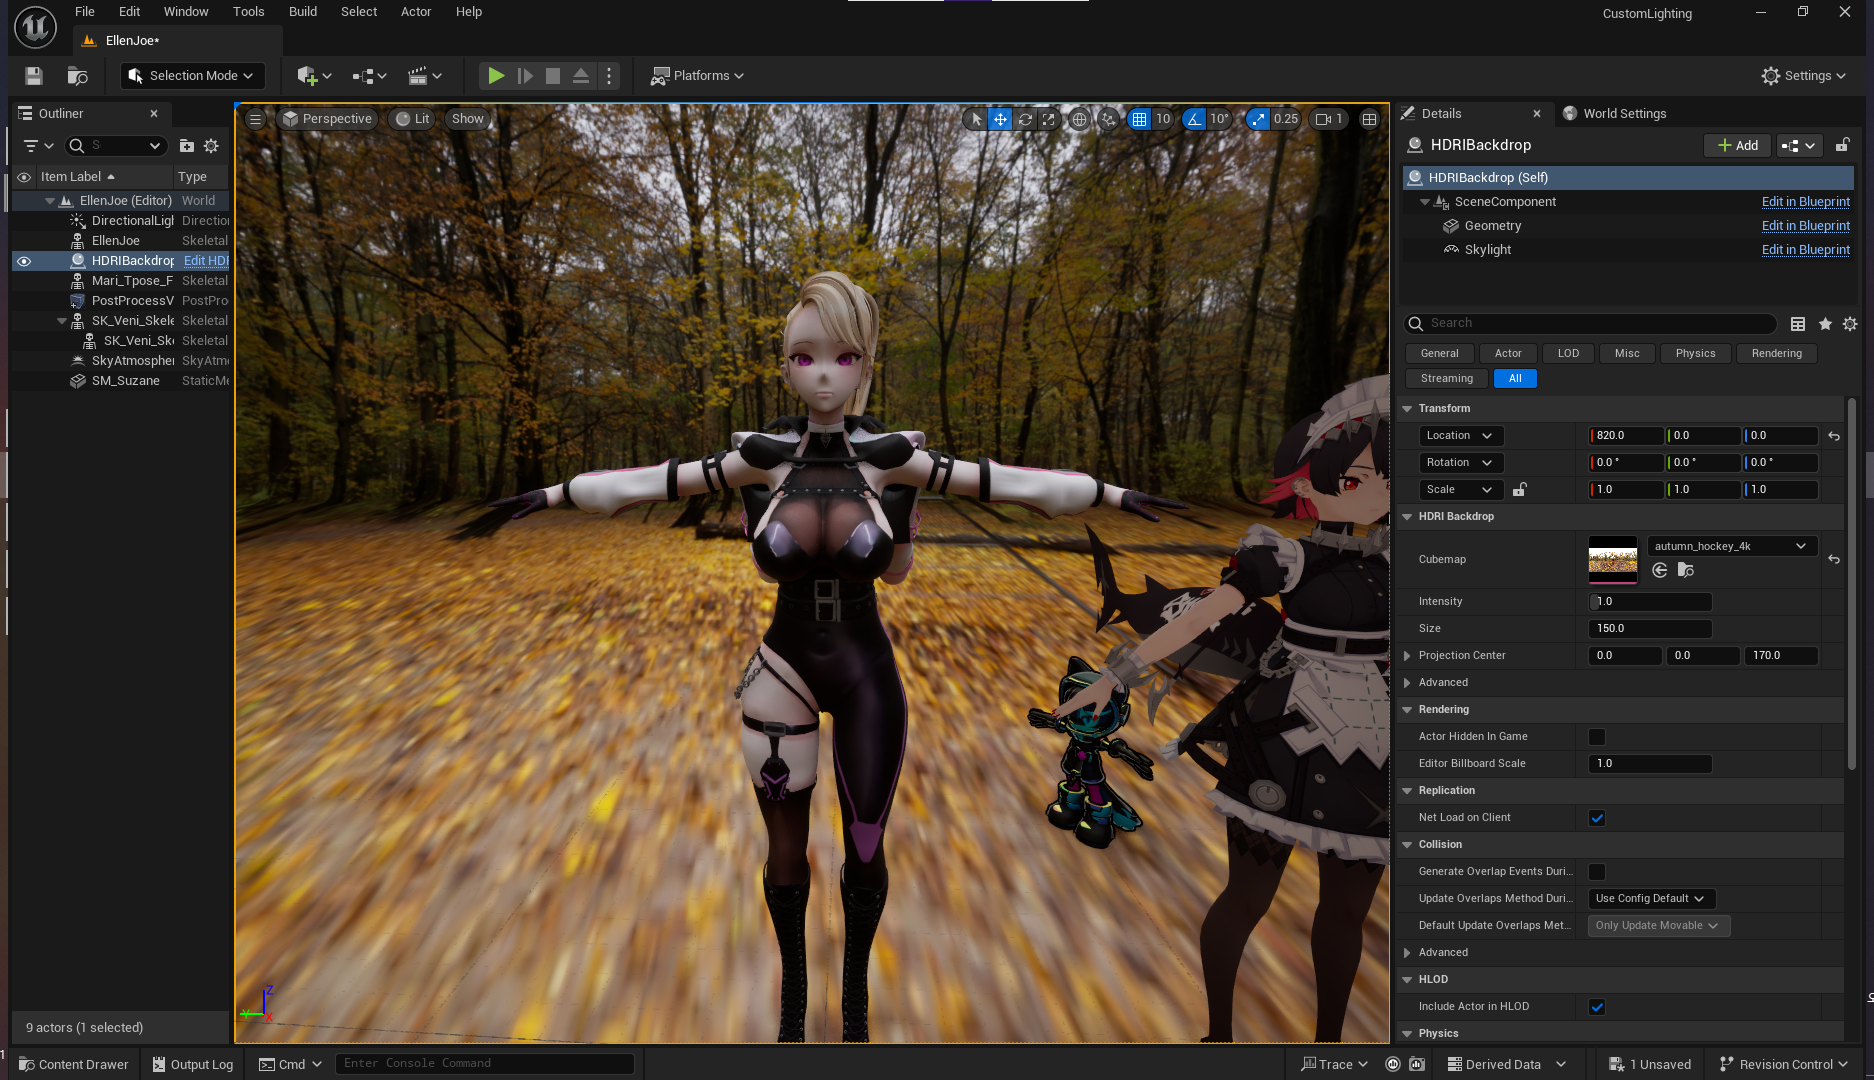Screen dimensions: 1874x1080
Task: Reset Cubemap to default value arrow
Action: pos(1834,559)
